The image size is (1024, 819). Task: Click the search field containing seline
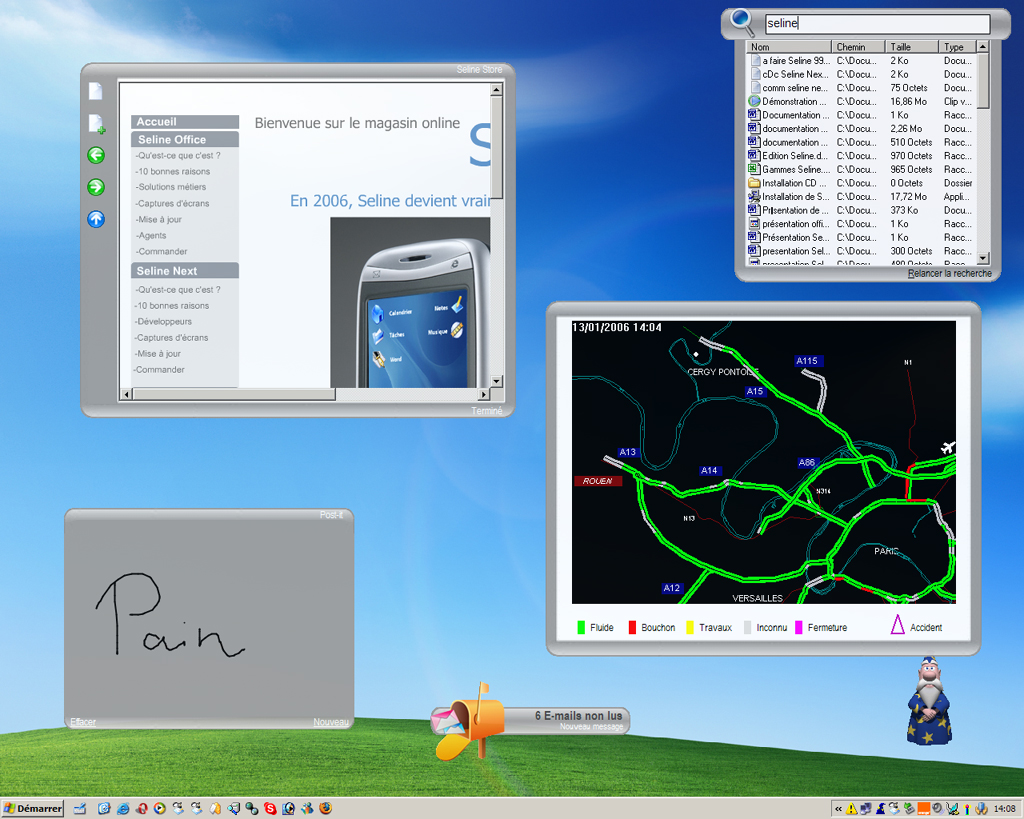pyautogui.click(x=876, y=24)
